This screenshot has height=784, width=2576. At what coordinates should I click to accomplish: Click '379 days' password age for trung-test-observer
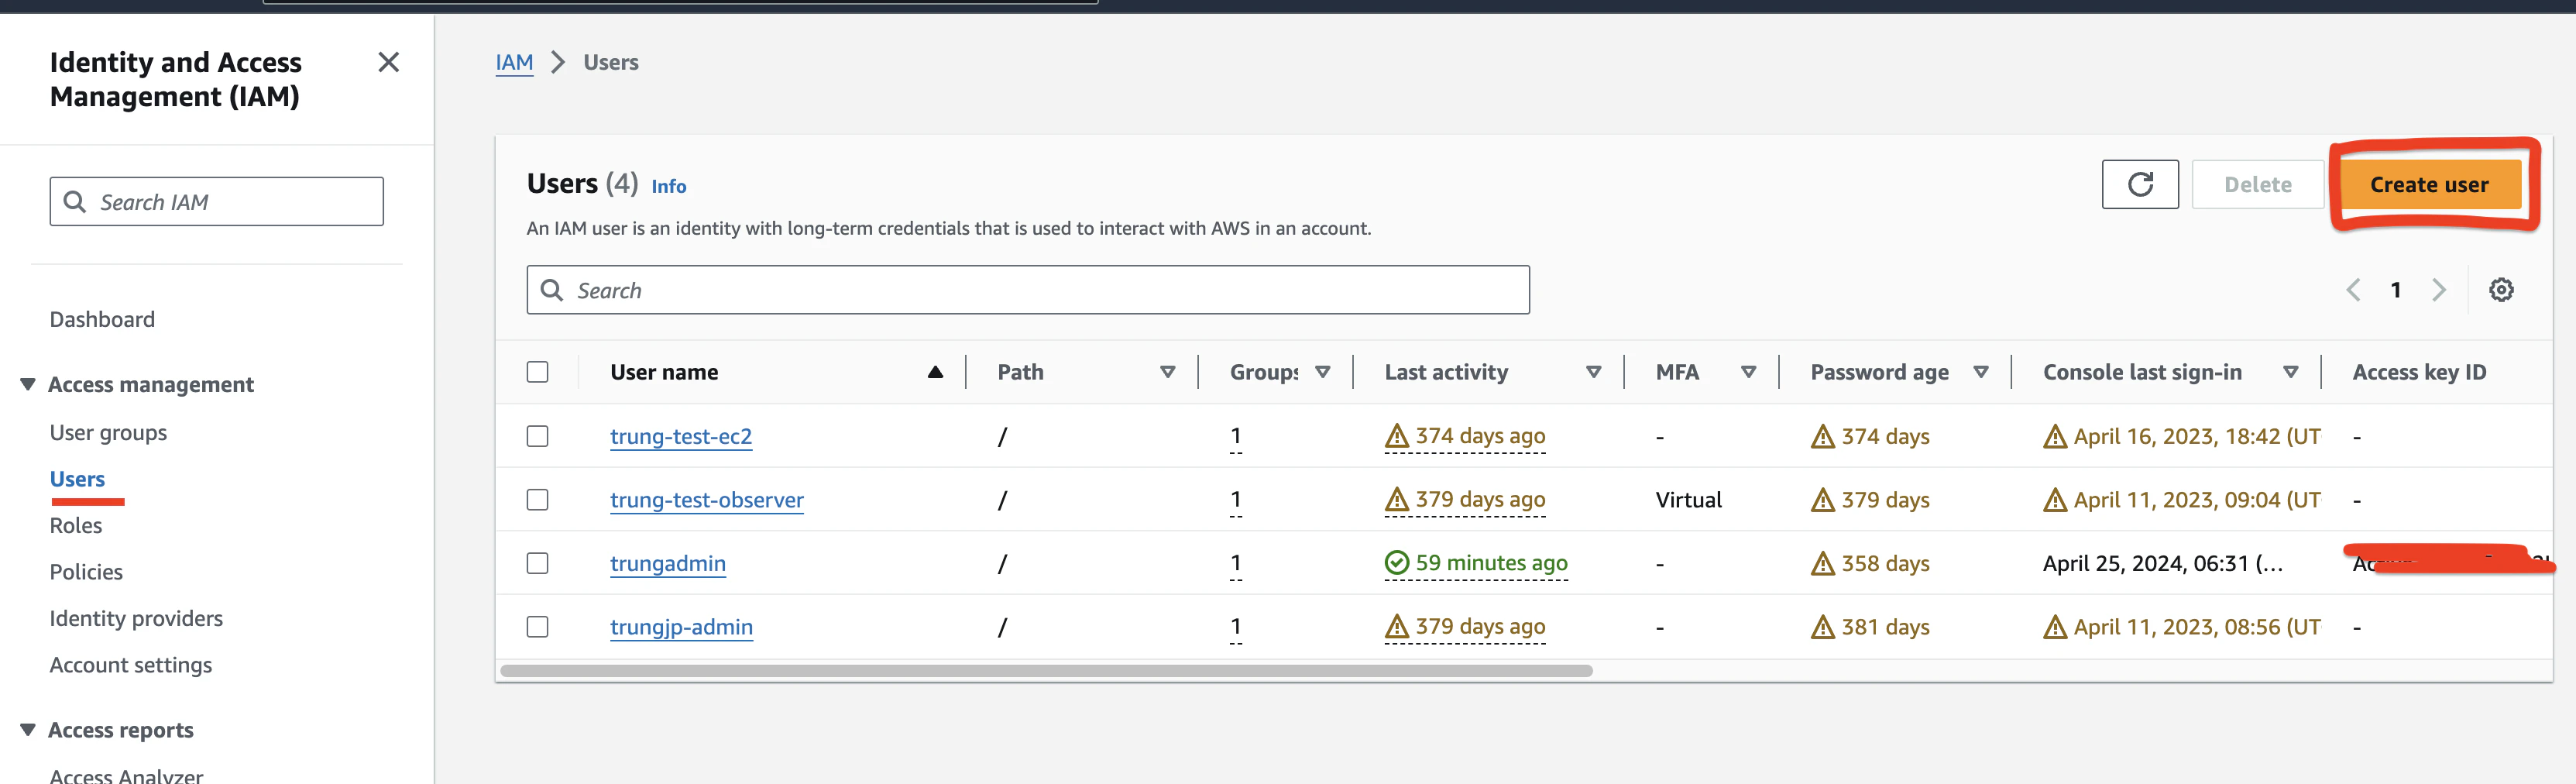[x=1885, y=500]
